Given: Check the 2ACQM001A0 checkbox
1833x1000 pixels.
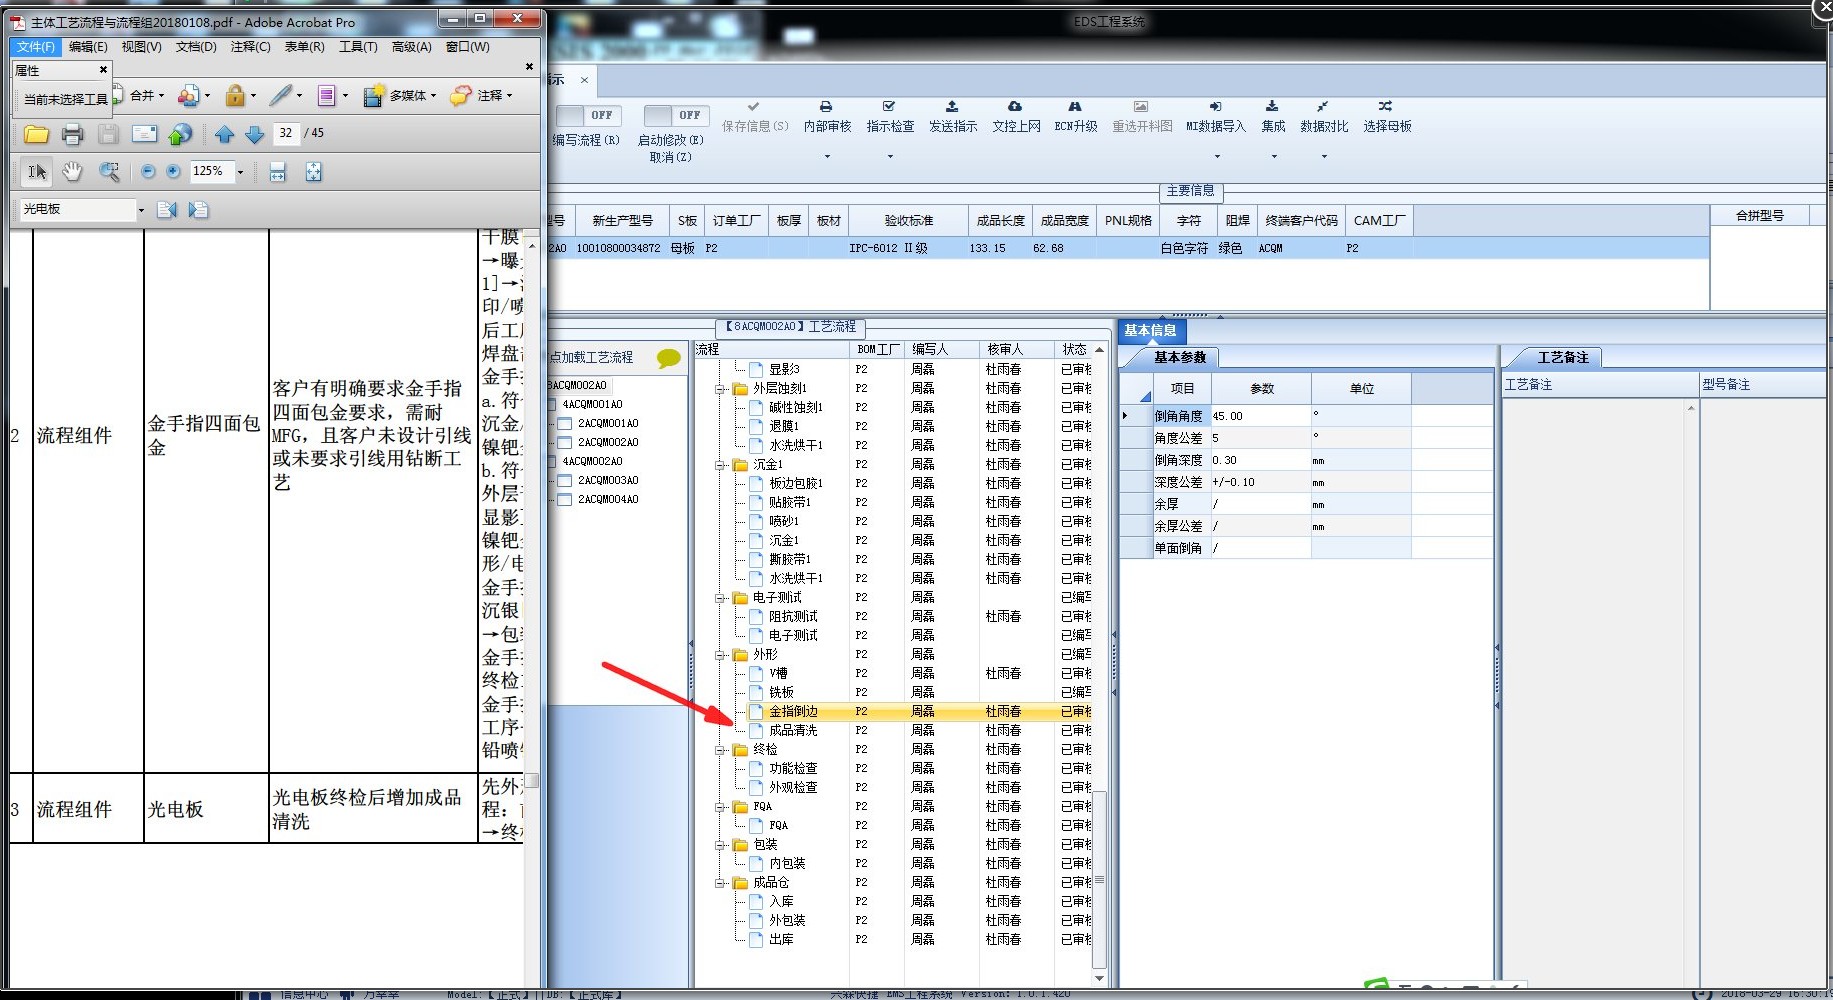Looking at the screenshot, I should point(565,423).
